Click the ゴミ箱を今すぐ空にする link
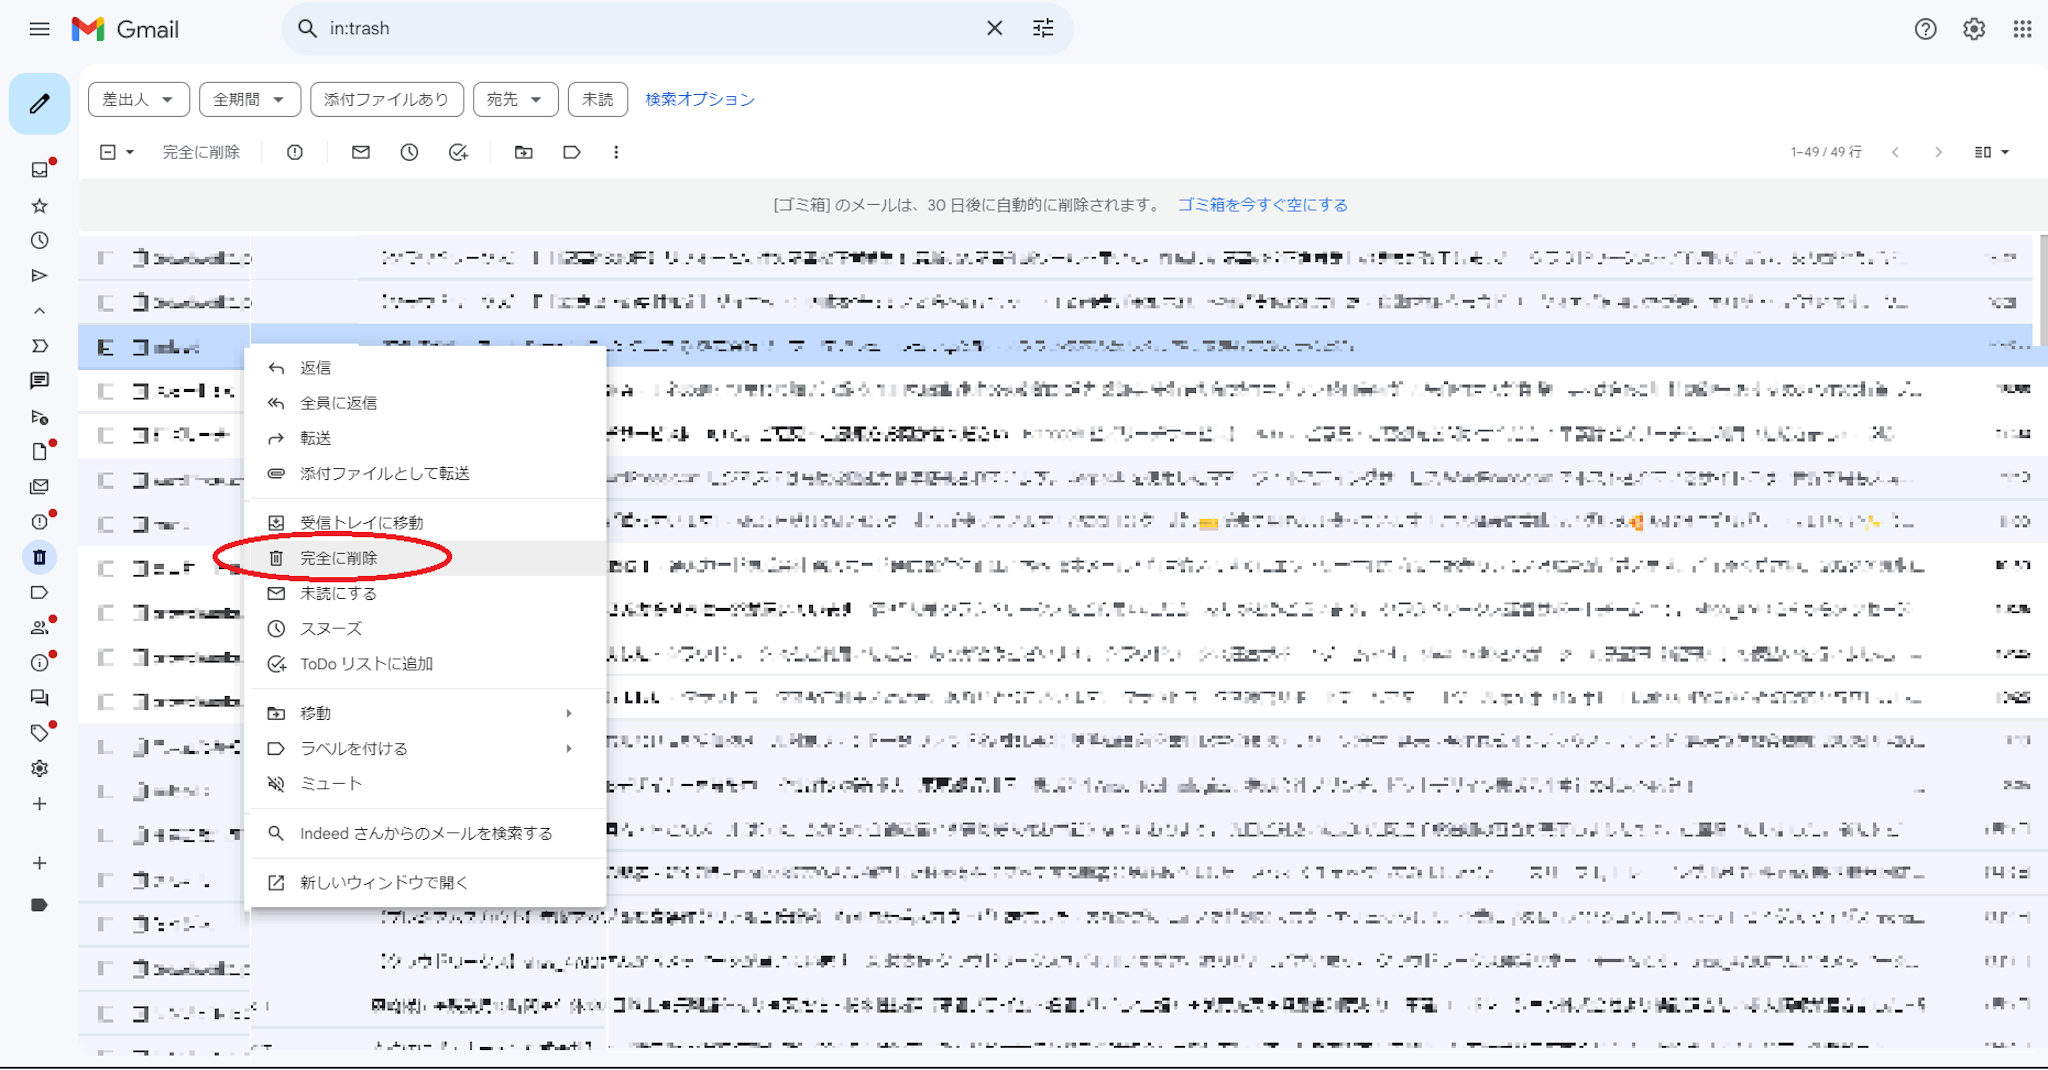This screenshot has width=2048, height=1070. 1262,205
